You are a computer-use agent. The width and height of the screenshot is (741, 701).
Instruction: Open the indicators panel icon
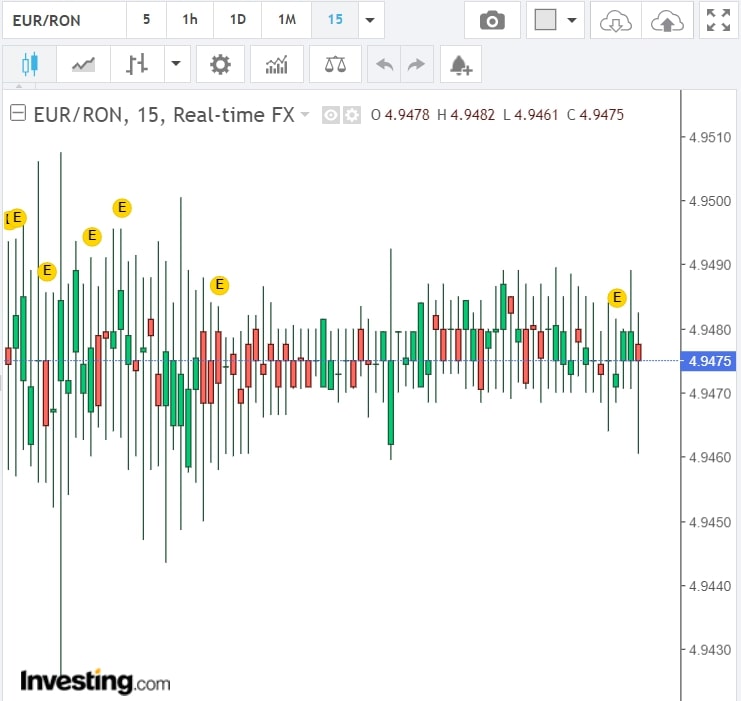tap(276, 66)
